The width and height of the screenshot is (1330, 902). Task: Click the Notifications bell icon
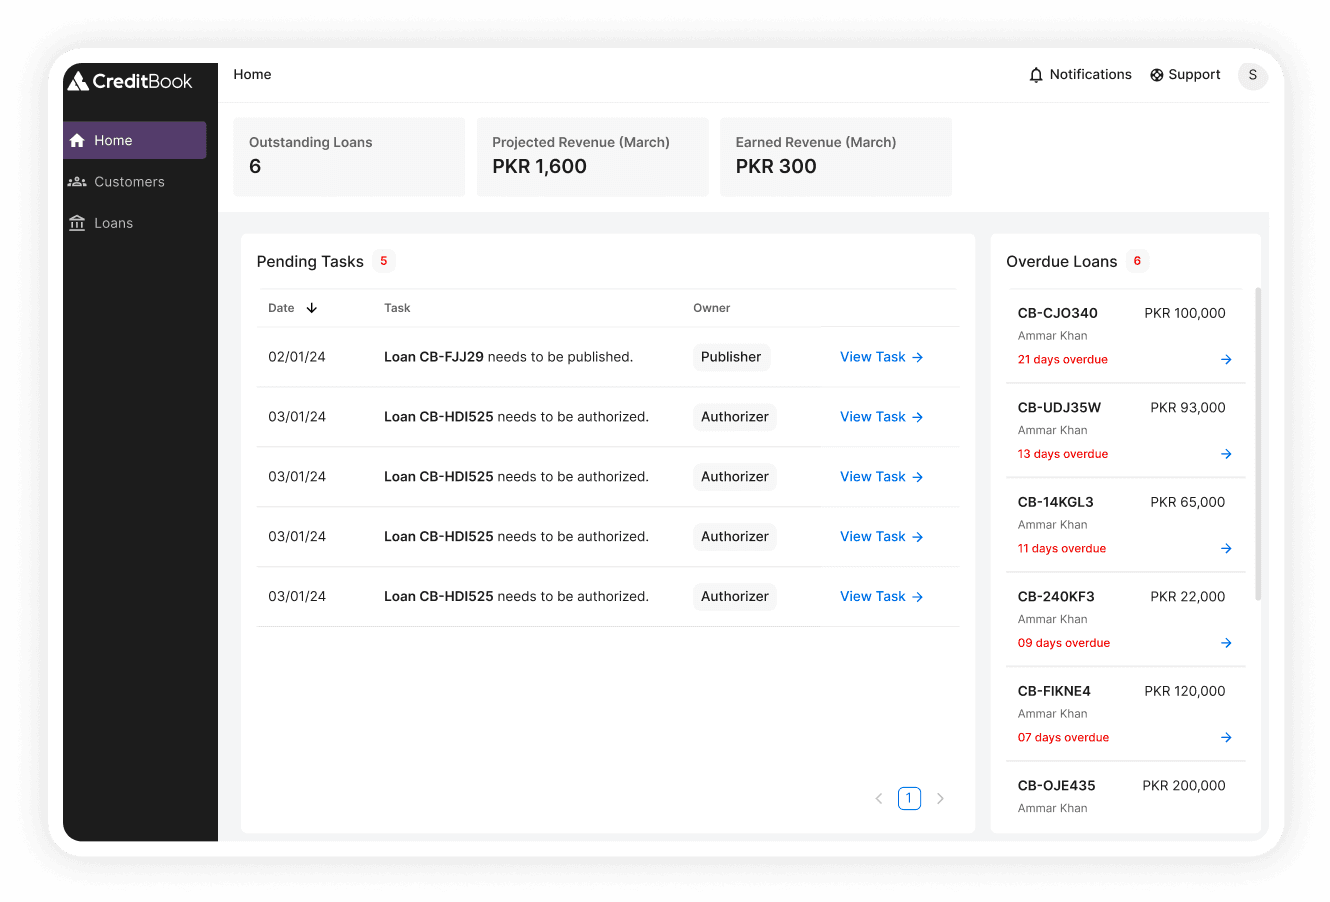(x=1036, y=74)
